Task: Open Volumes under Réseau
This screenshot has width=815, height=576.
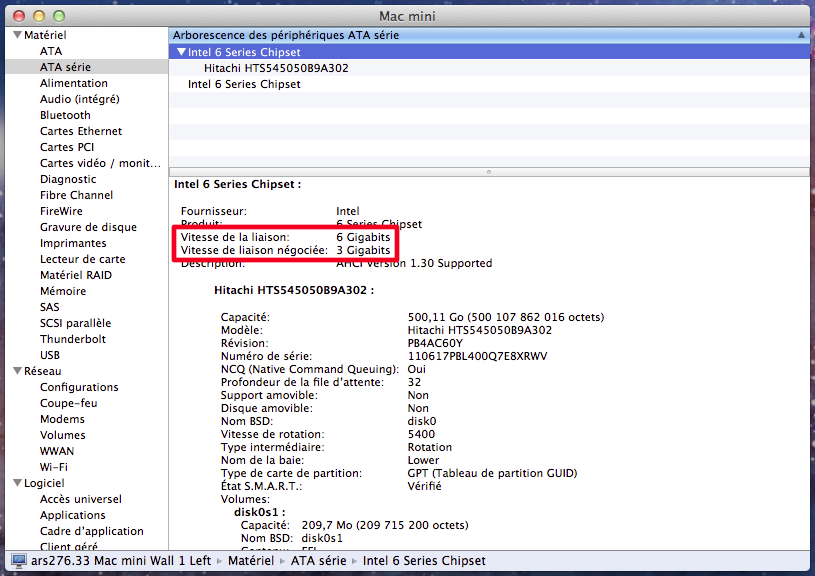Action: tap(63, 435)
